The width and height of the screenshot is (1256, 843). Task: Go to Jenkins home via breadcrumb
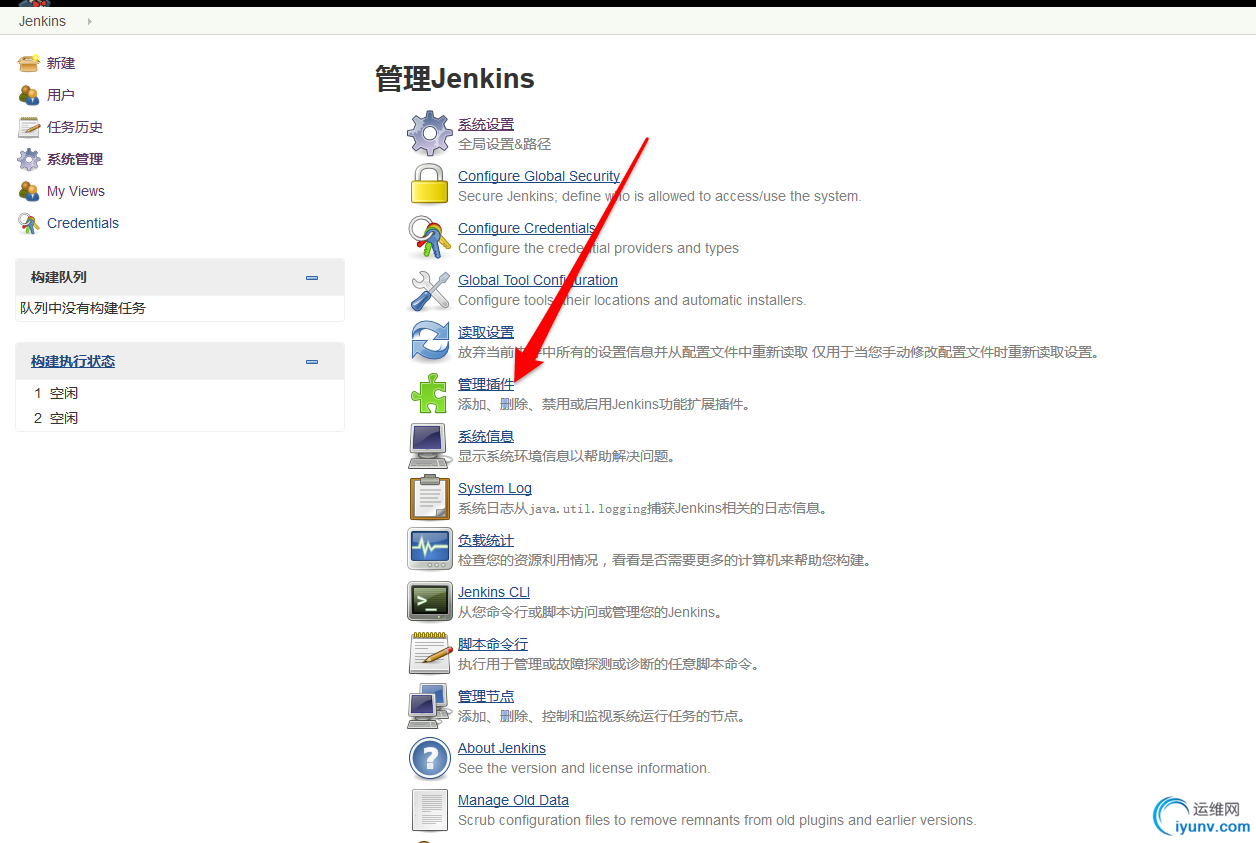[x=42, y=21]
